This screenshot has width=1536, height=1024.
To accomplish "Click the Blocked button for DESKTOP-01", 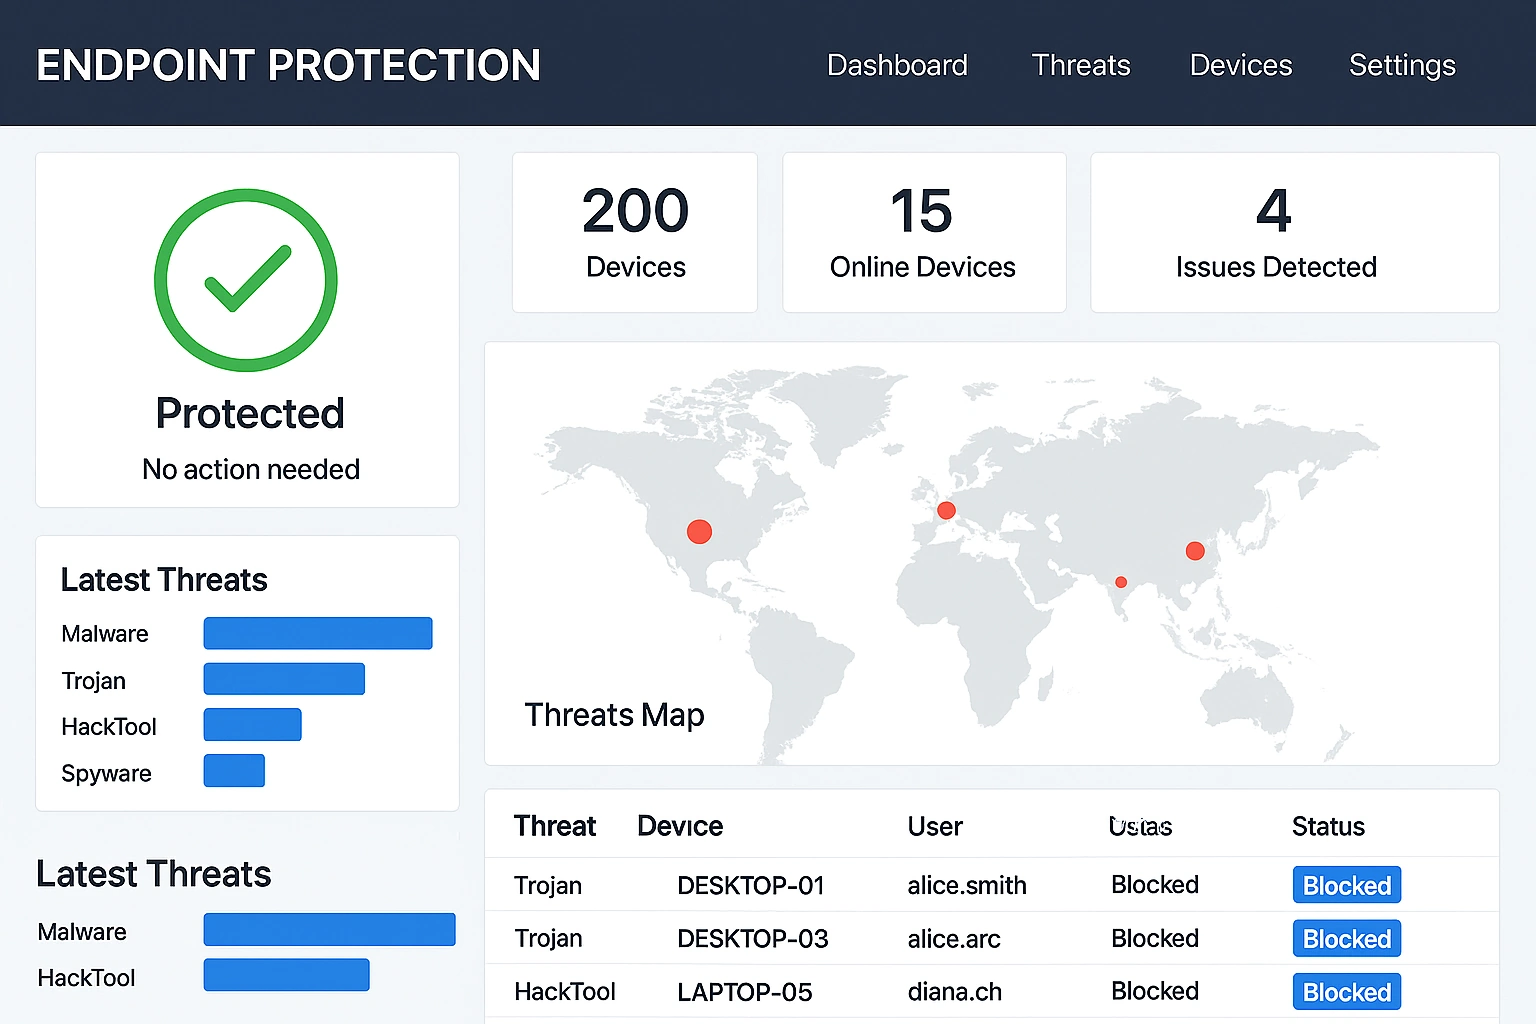I will [1346, 885].
